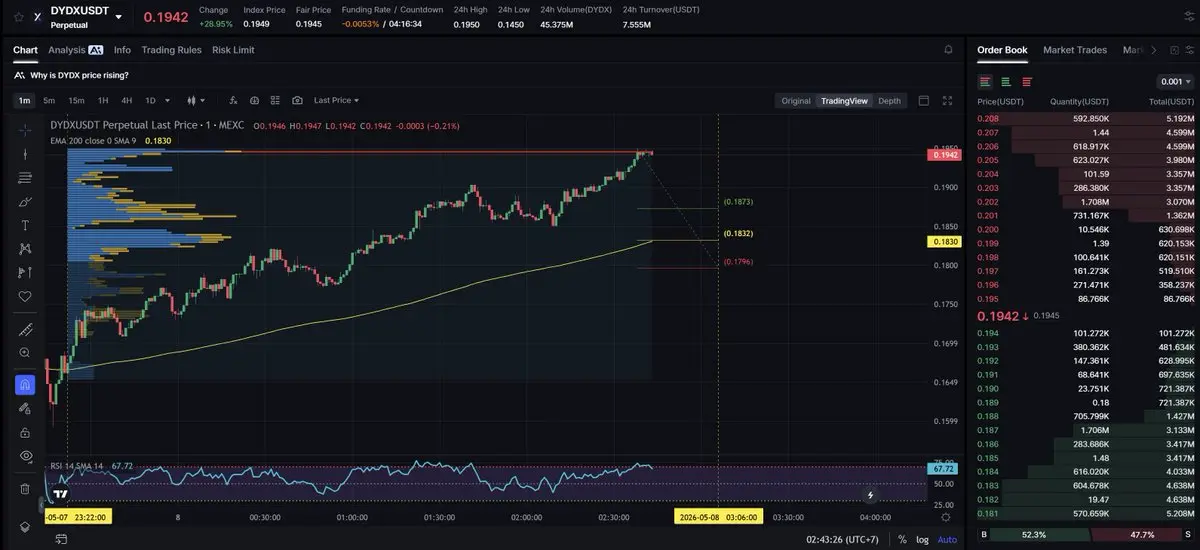
Task: Select the 1D timeframe
Action: (x=151, y=100)
